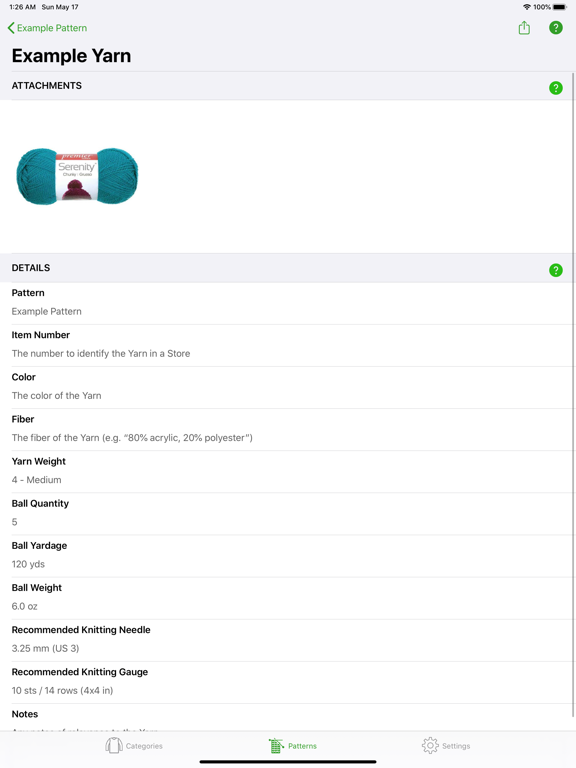Open help for Details section

(555, 270)
